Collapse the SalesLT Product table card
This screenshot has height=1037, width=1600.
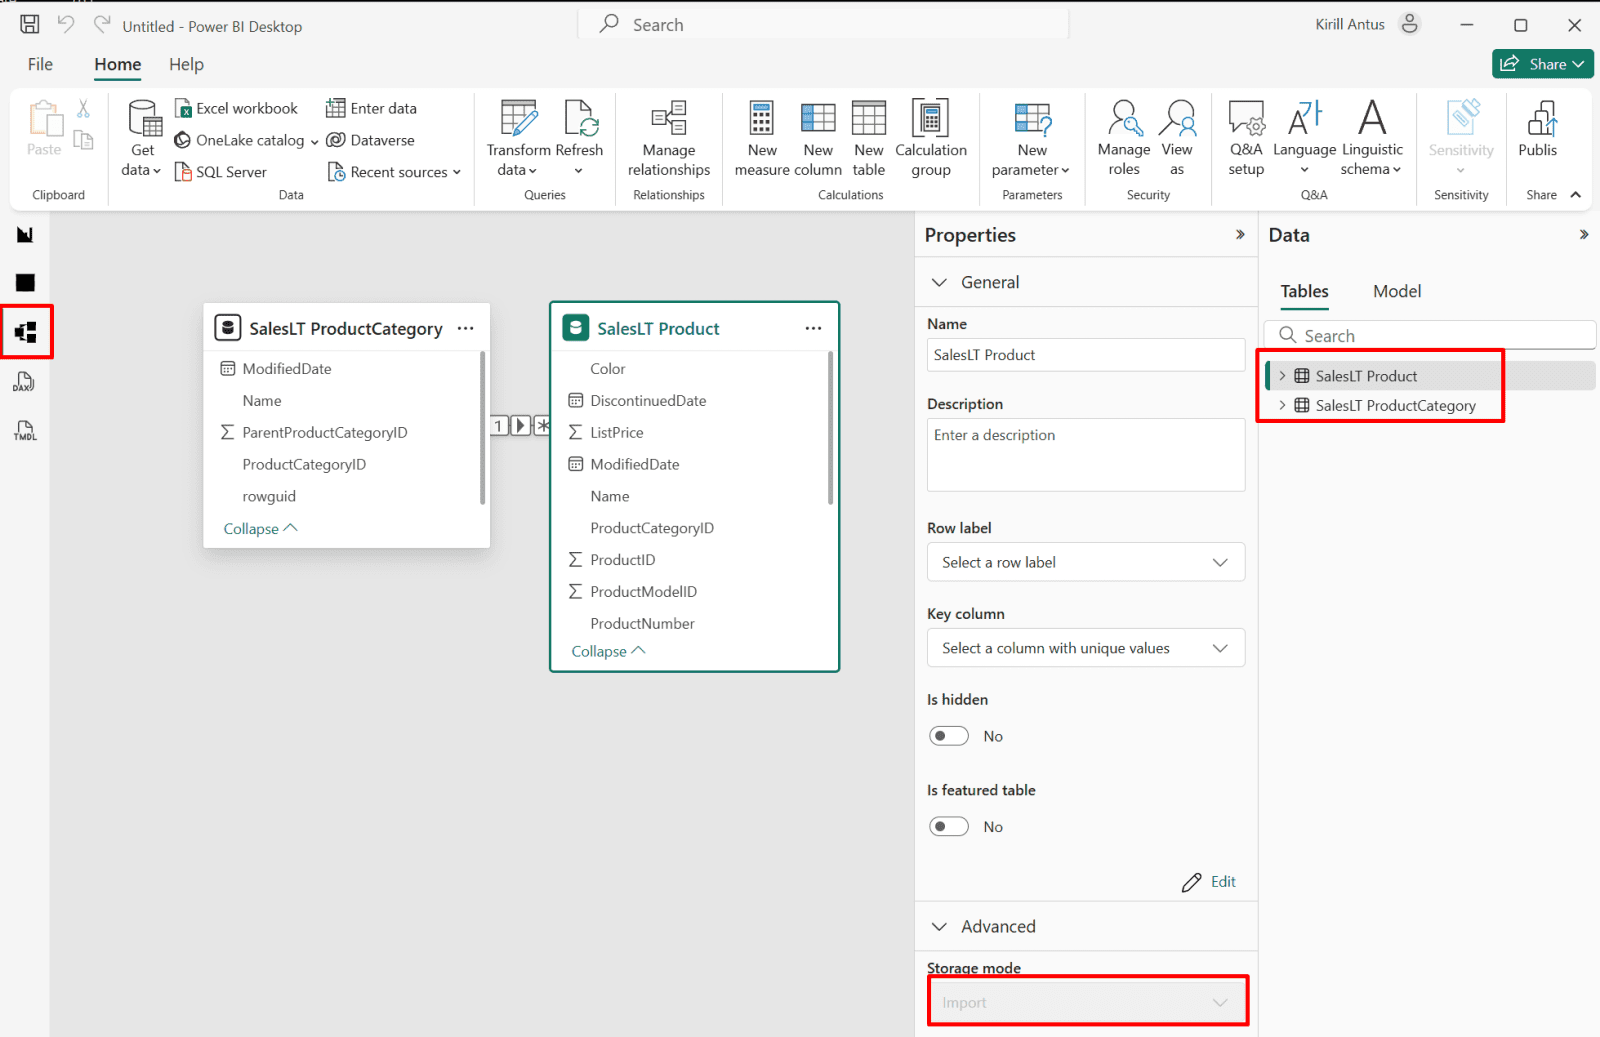pos(608,651)
